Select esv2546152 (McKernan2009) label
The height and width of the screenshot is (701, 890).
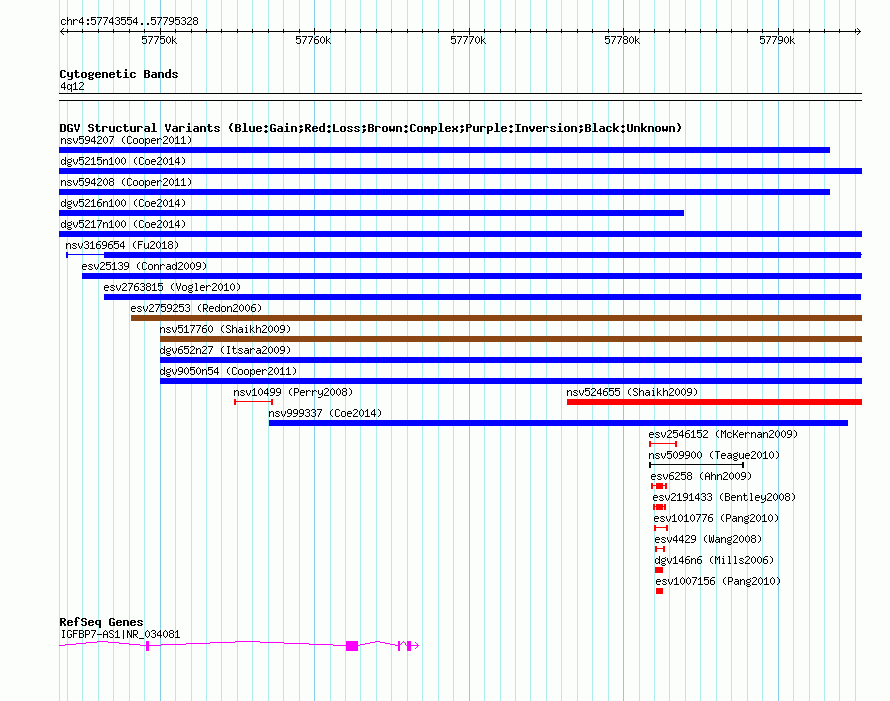[723, 434]
